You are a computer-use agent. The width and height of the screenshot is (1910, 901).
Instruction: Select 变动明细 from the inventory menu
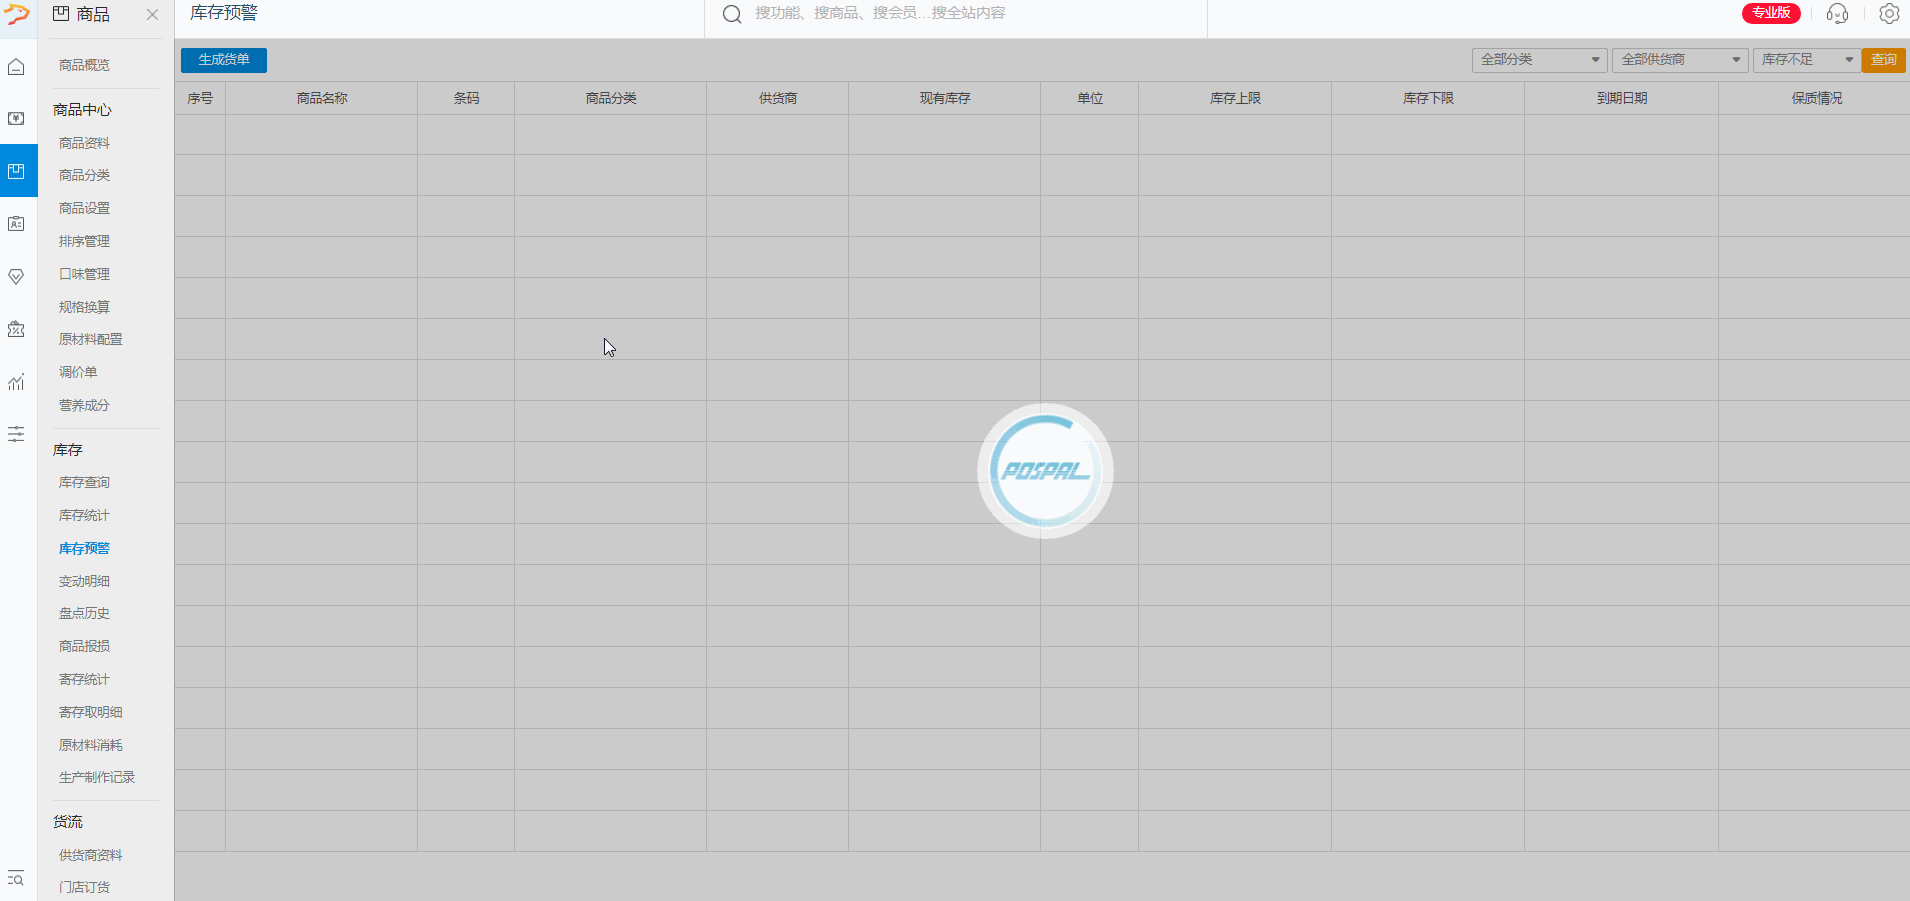(x=84, y=582)
